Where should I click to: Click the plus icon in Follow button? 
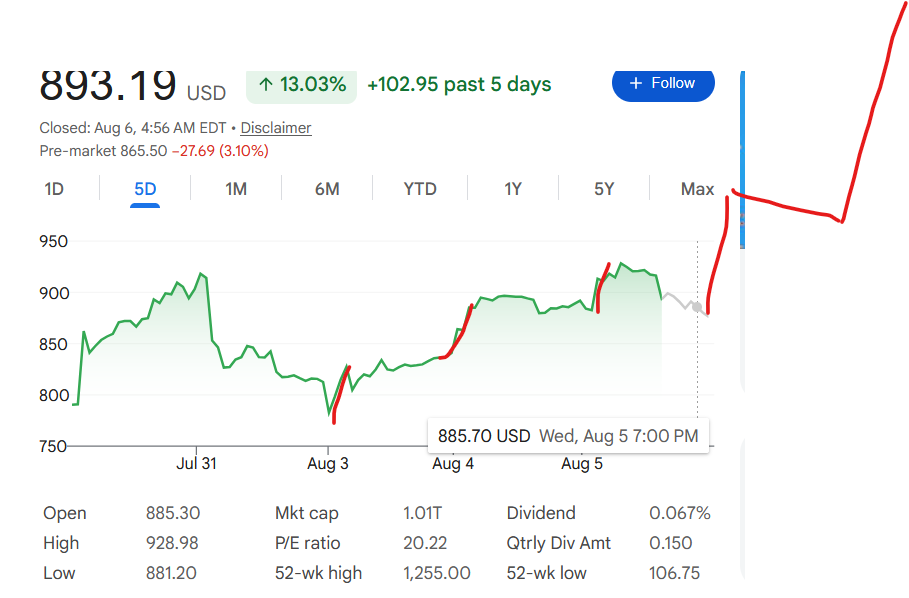pos(636,83)
